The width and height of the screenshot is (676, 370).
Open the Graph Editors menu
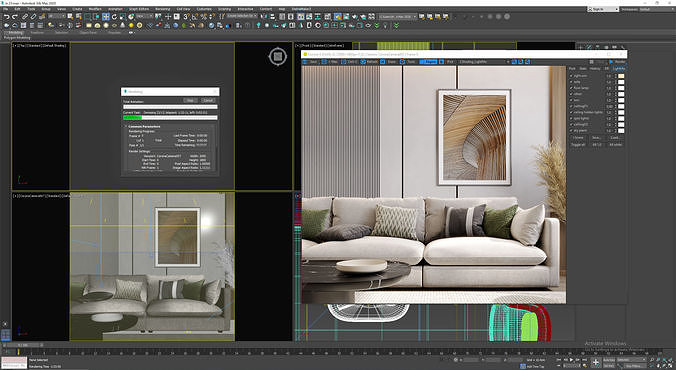(x=139, y=9)
